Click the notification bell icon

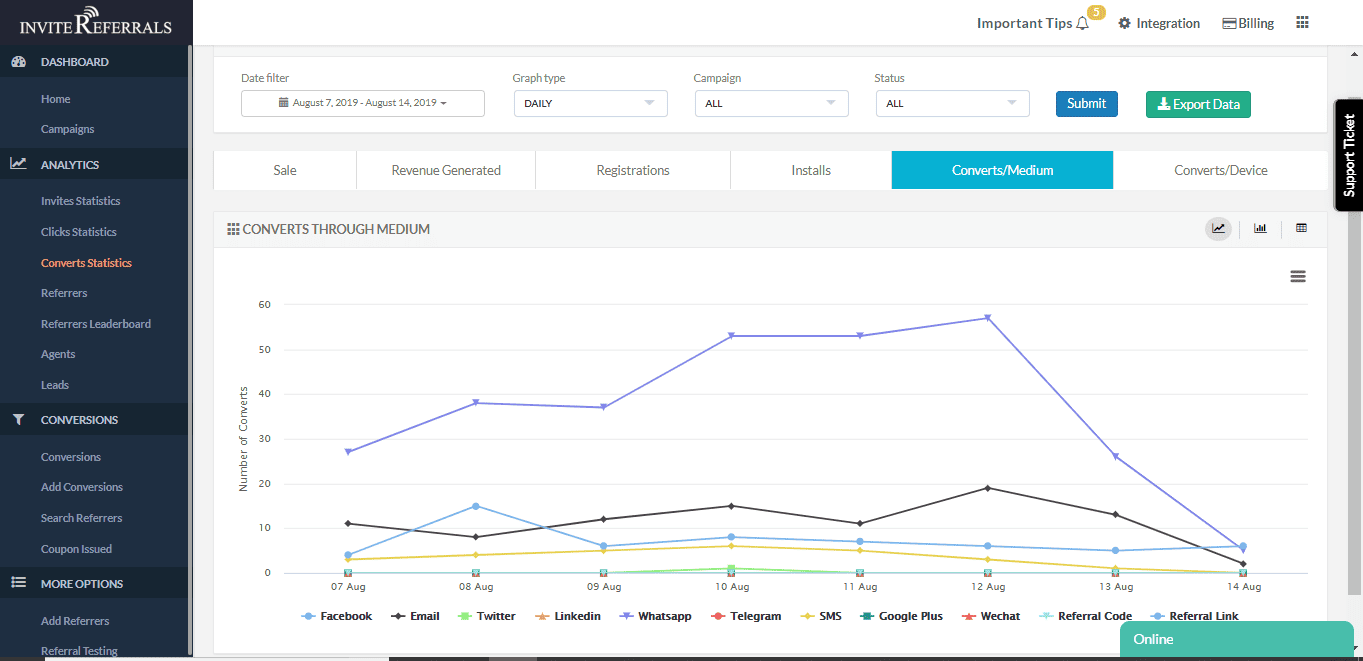(x=1082, y=24)
